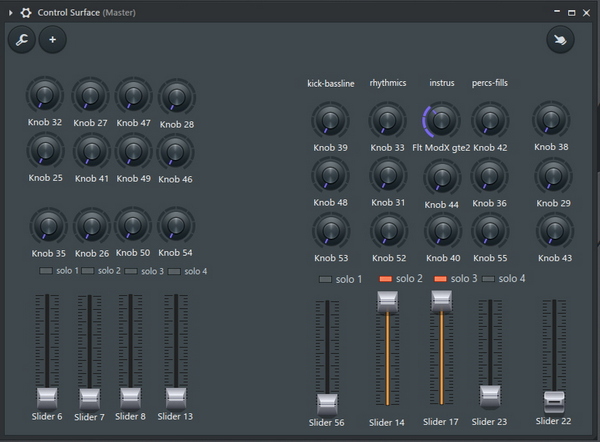Click the Knob 54 dial

click(x=176, y=225)
